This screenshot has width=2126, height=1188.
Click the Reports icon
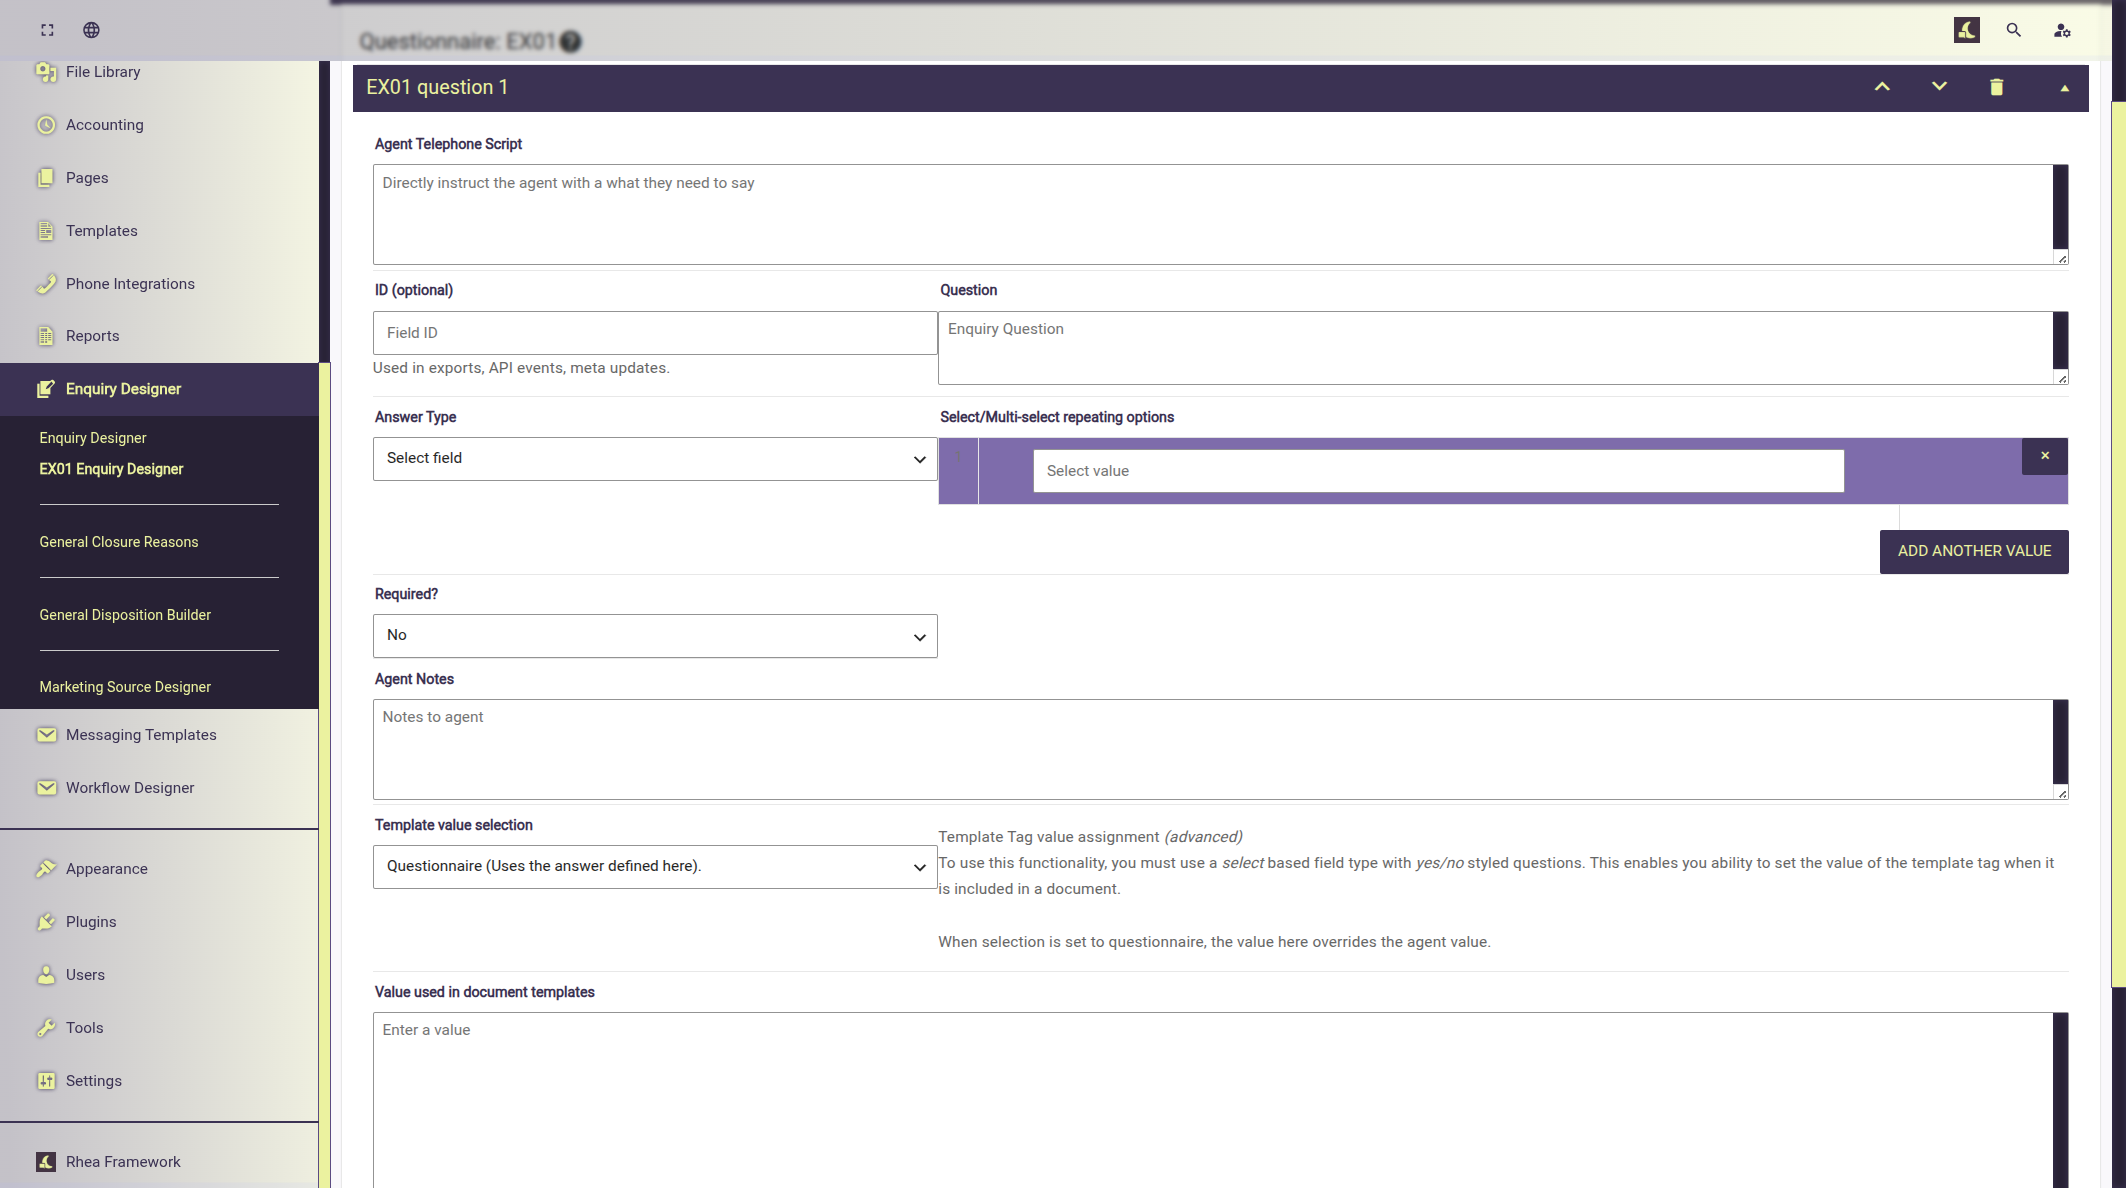pyautogui.click(x=46, y=336)
